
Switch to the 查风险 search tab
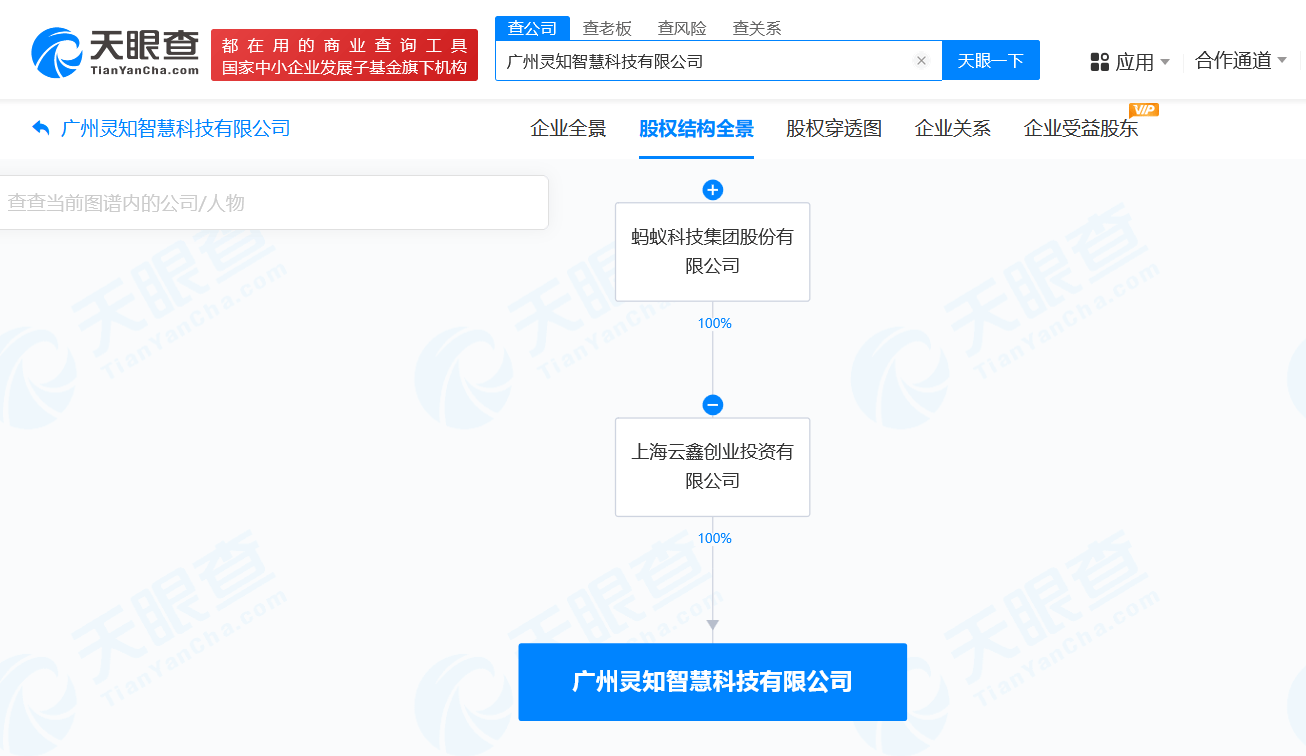[682, 28]
